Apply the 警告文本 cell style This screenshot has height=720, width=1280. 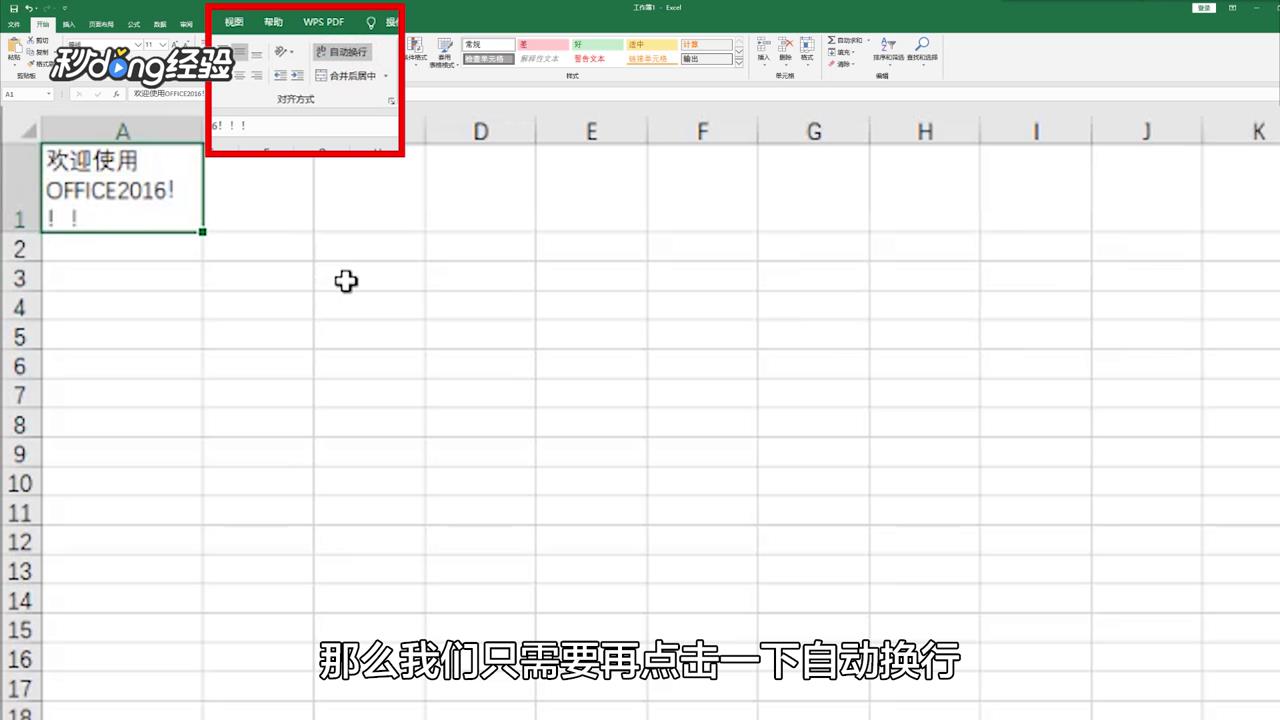click(x=597, y=59)
